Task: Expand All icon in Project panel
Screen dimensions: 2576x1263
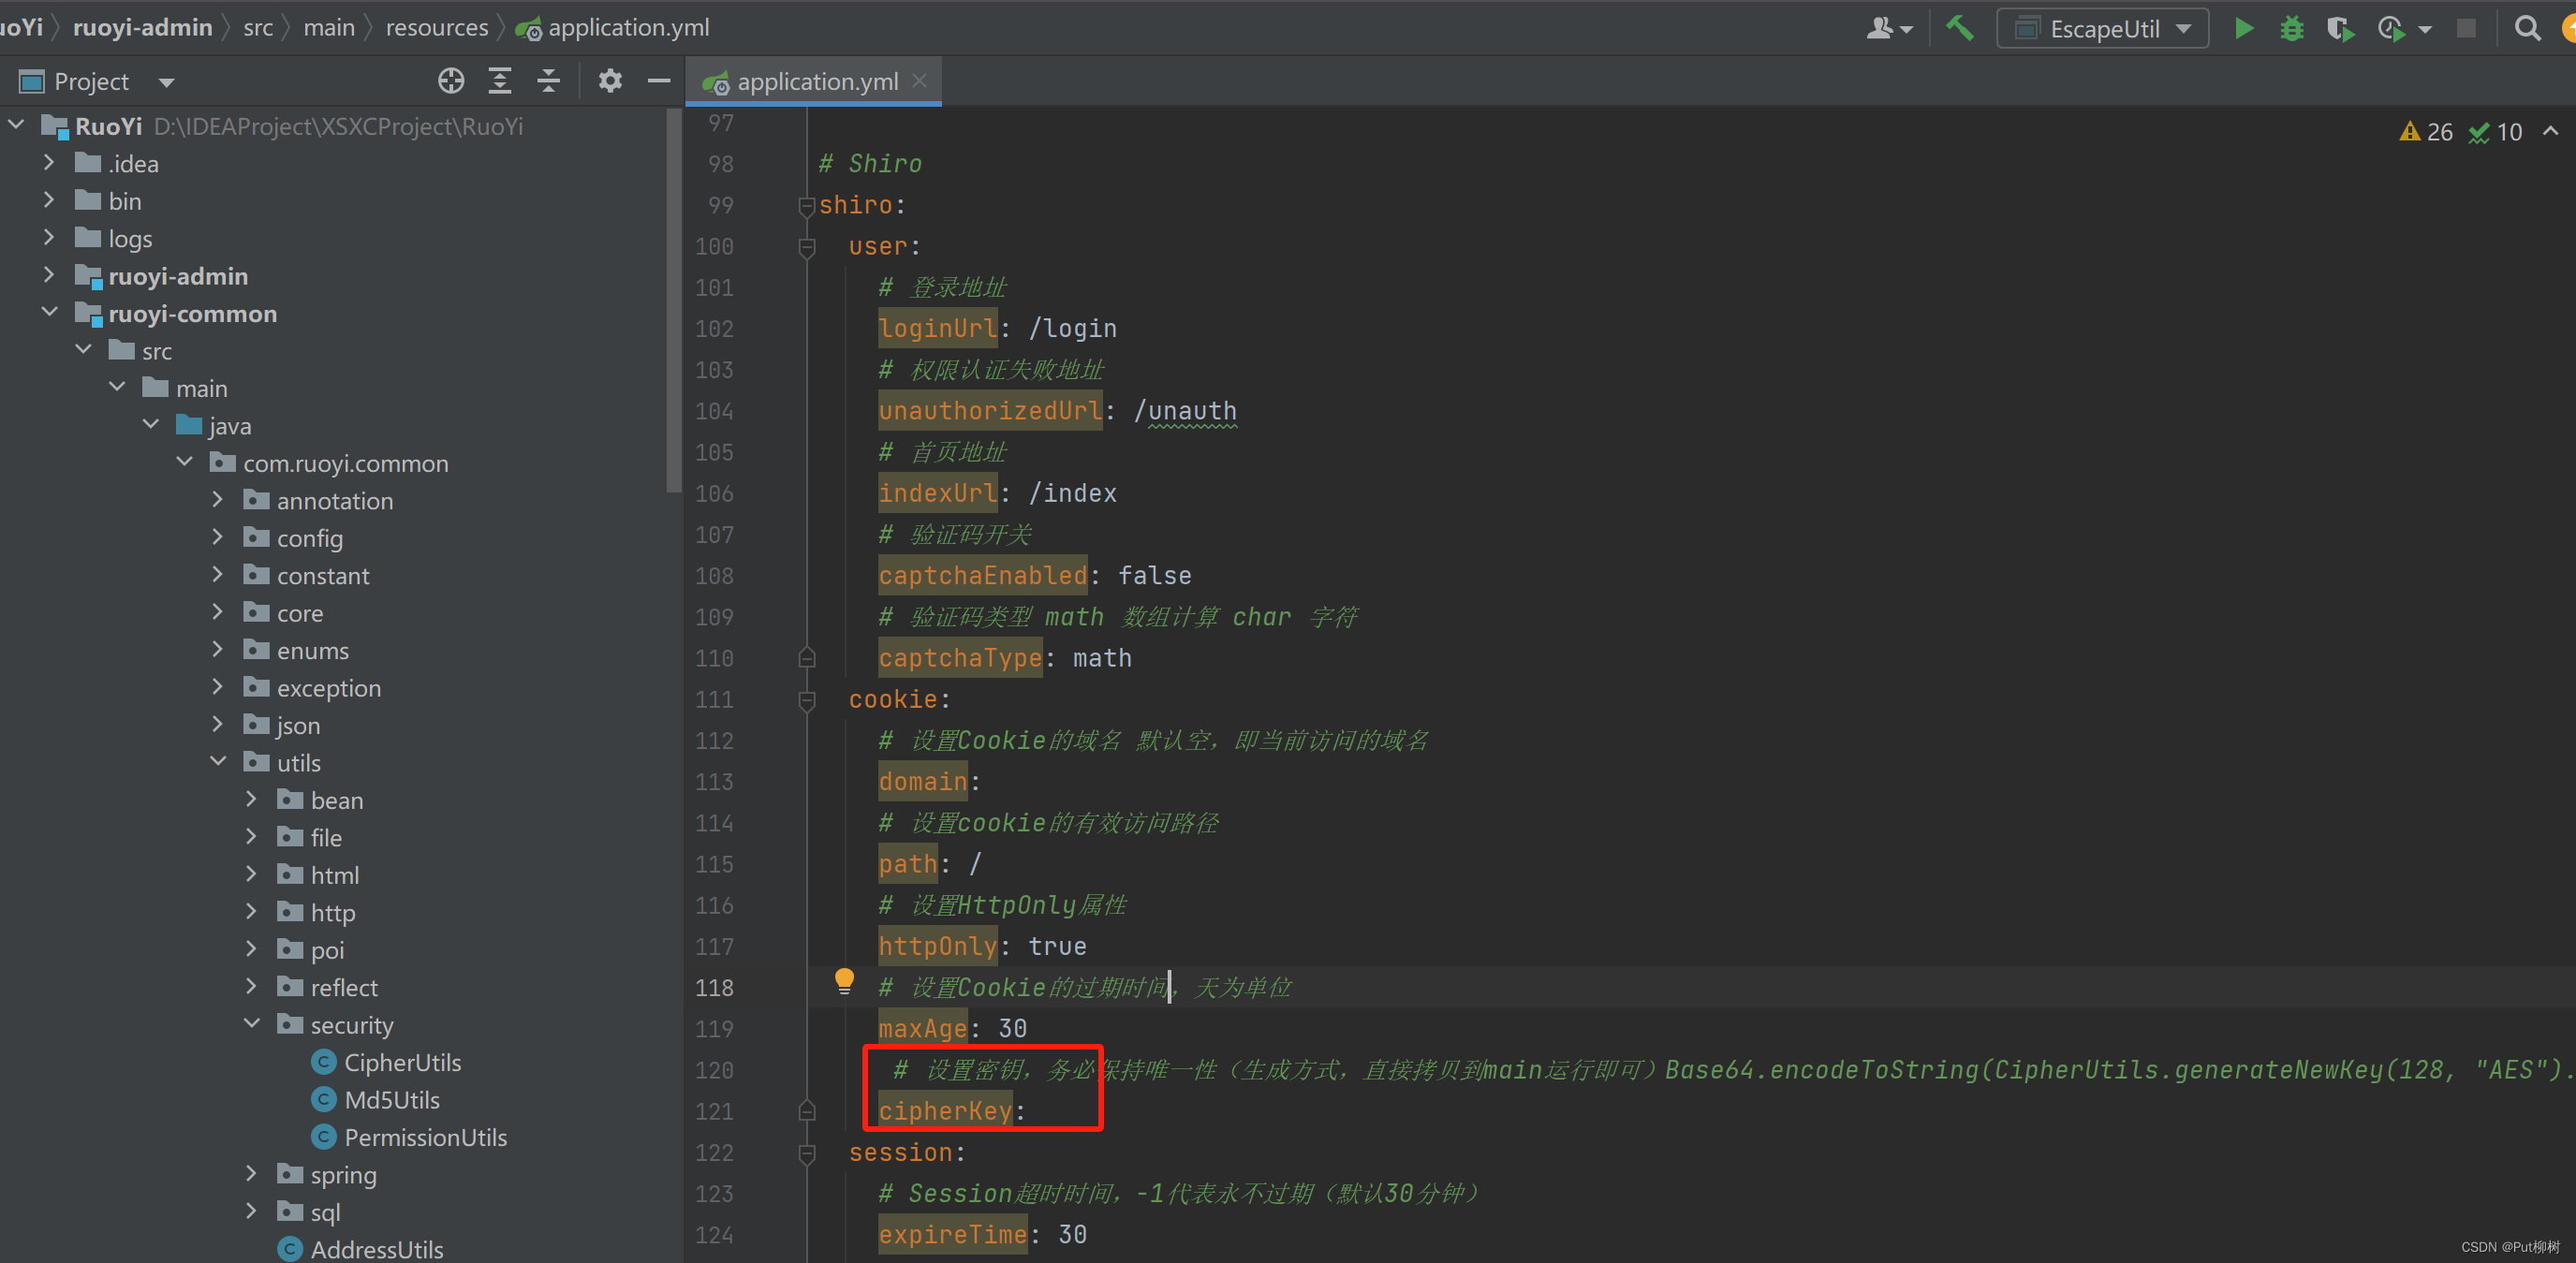Action: pyautogui.click(x=500, y=81)
